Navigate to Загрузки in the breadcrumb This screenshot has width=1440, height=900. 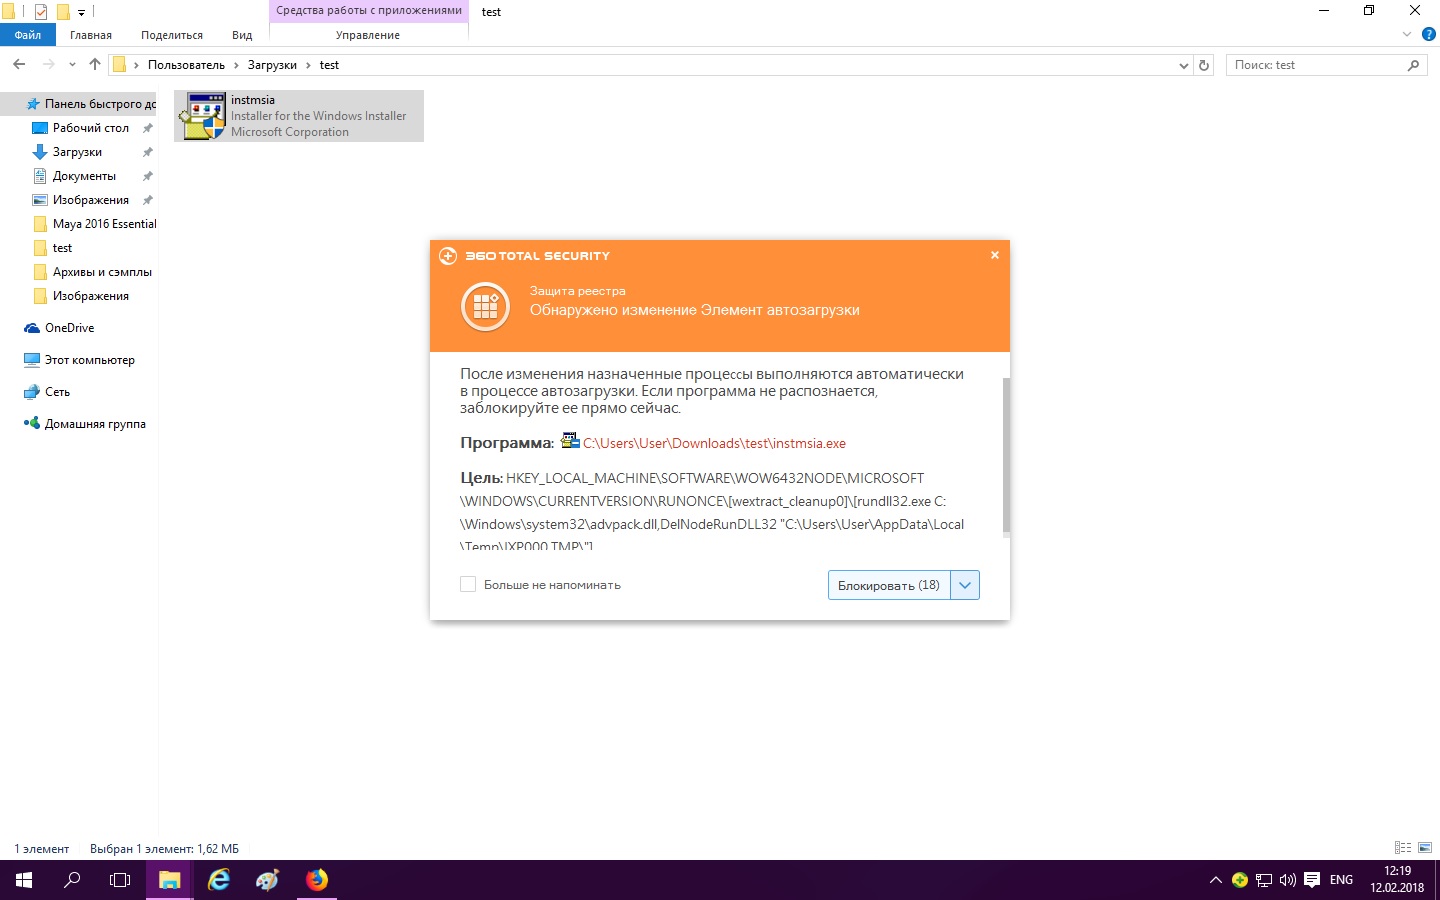click(272, 65)
